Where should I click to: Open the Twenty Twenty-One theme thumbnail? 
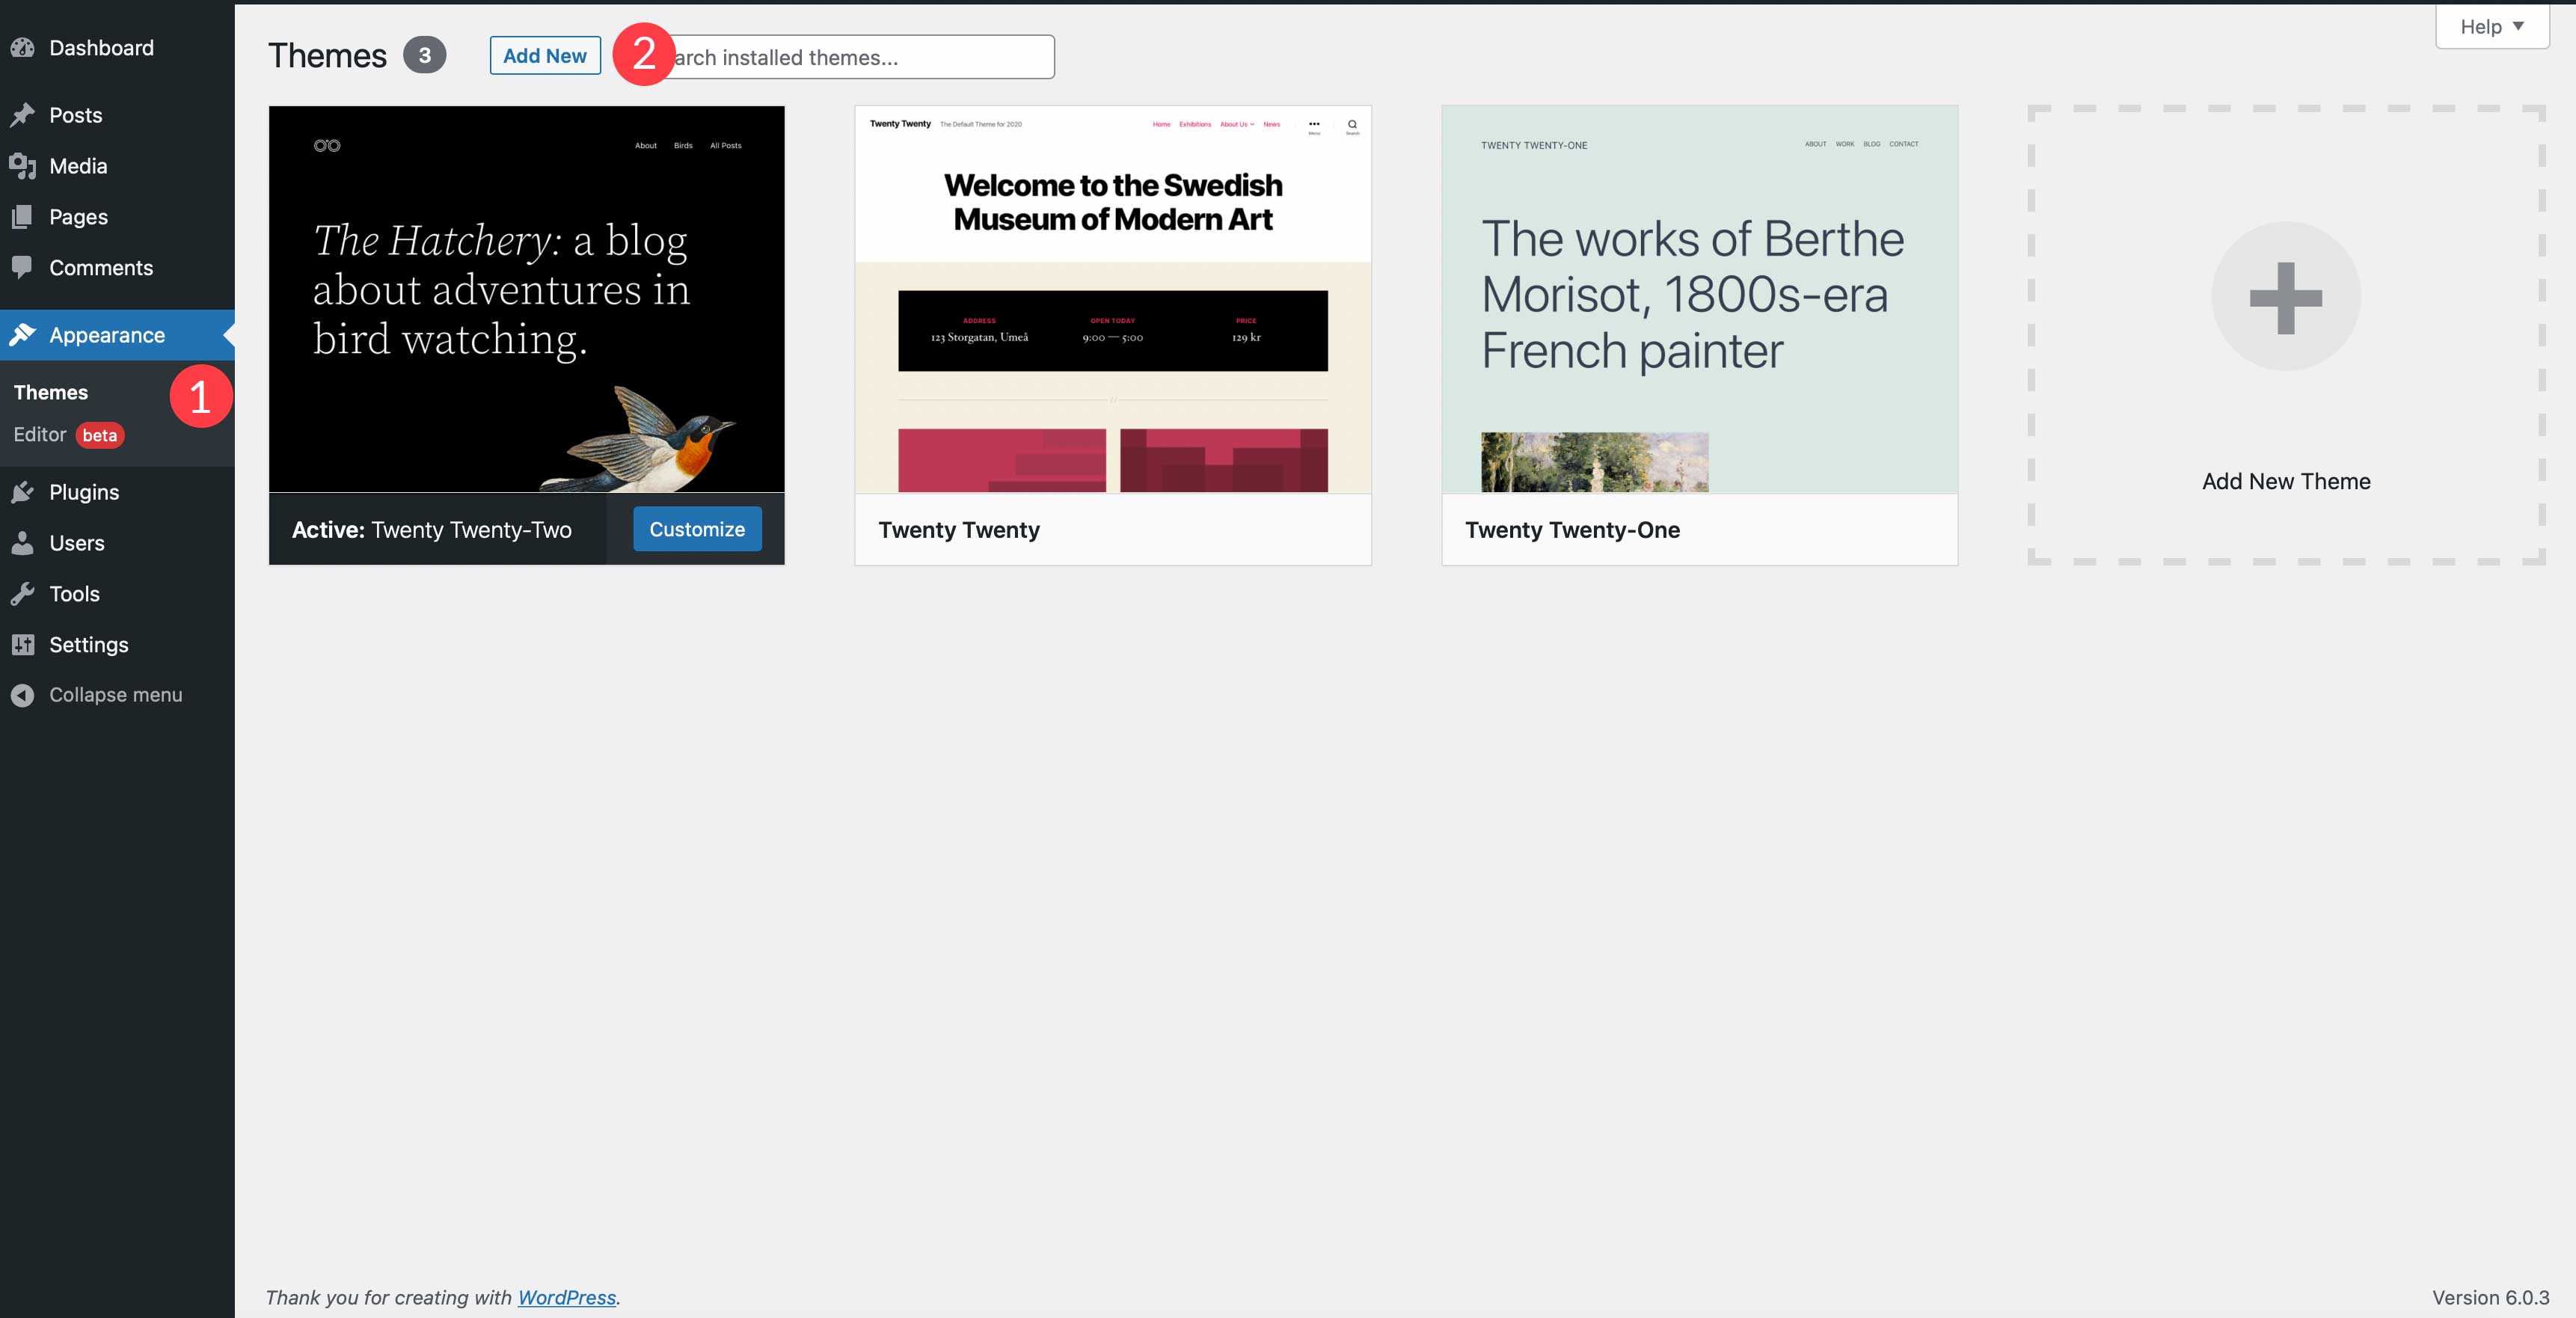[x=1699, y=299]
